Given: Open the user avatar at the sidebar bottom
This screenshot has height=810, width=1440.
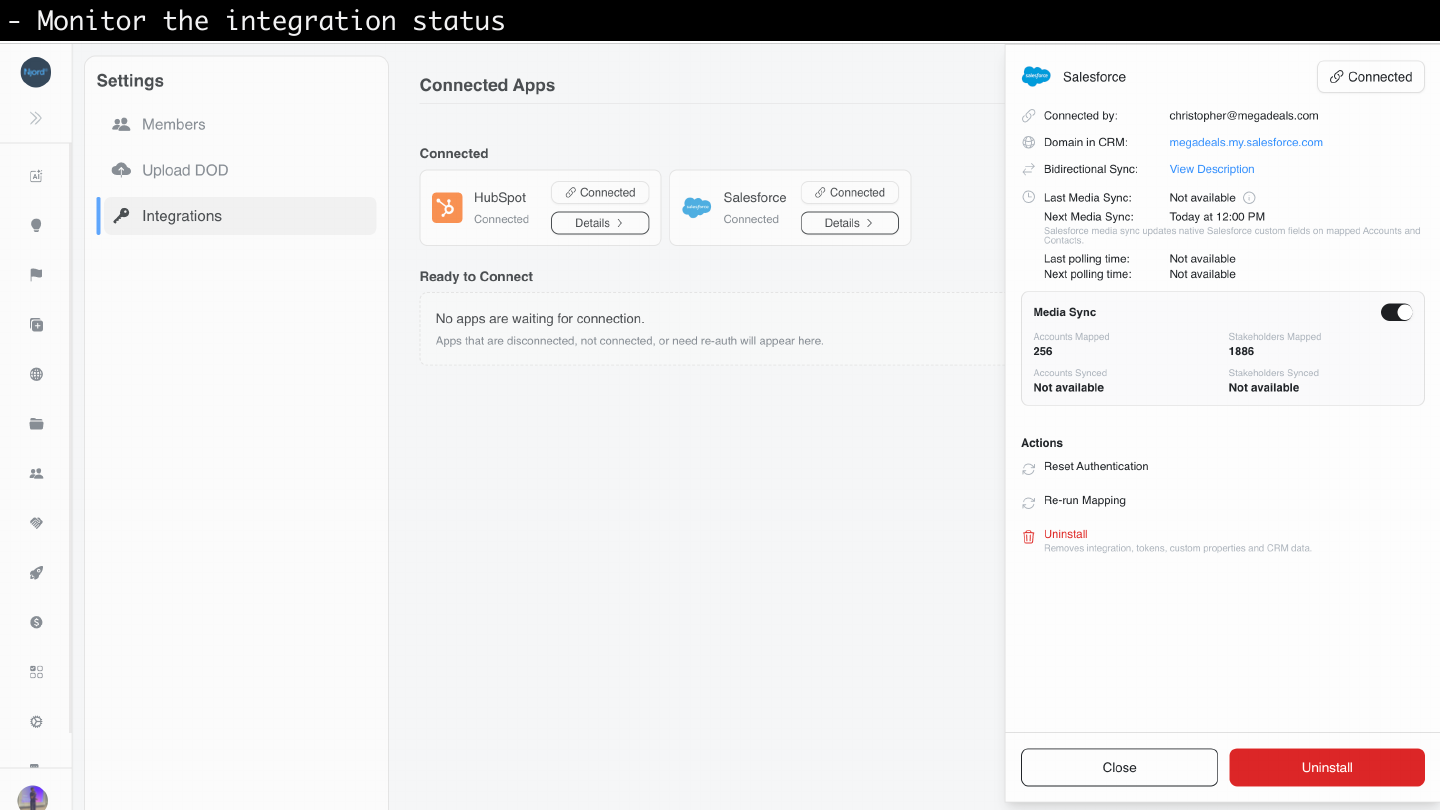Looking at the screenshot, I should 33,798.
